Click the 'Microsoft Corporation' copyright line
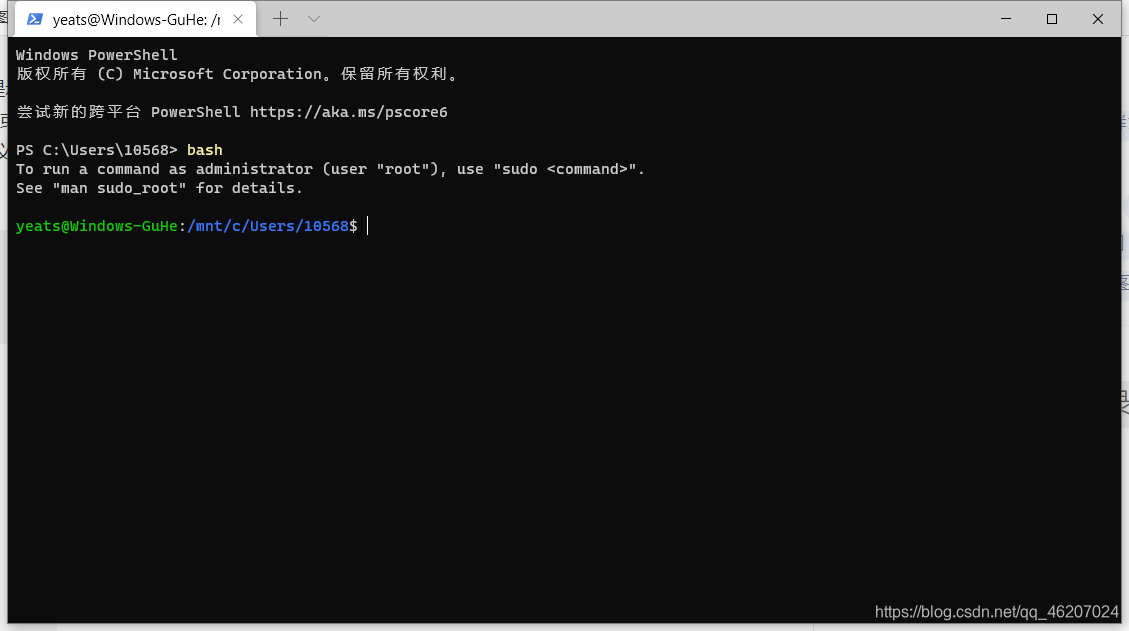The width and height of the screenshot is (1129, 631). pyautogui.click(x=238, y=74)
